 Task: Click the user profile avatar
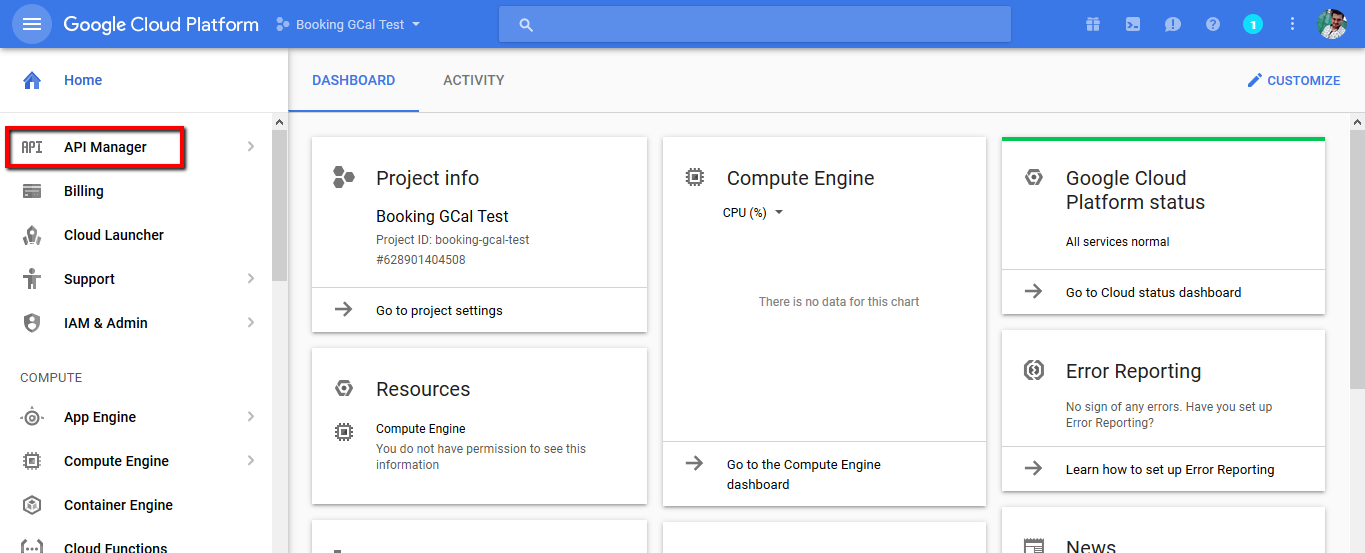pyautogui.click(x=1333, y=24)
